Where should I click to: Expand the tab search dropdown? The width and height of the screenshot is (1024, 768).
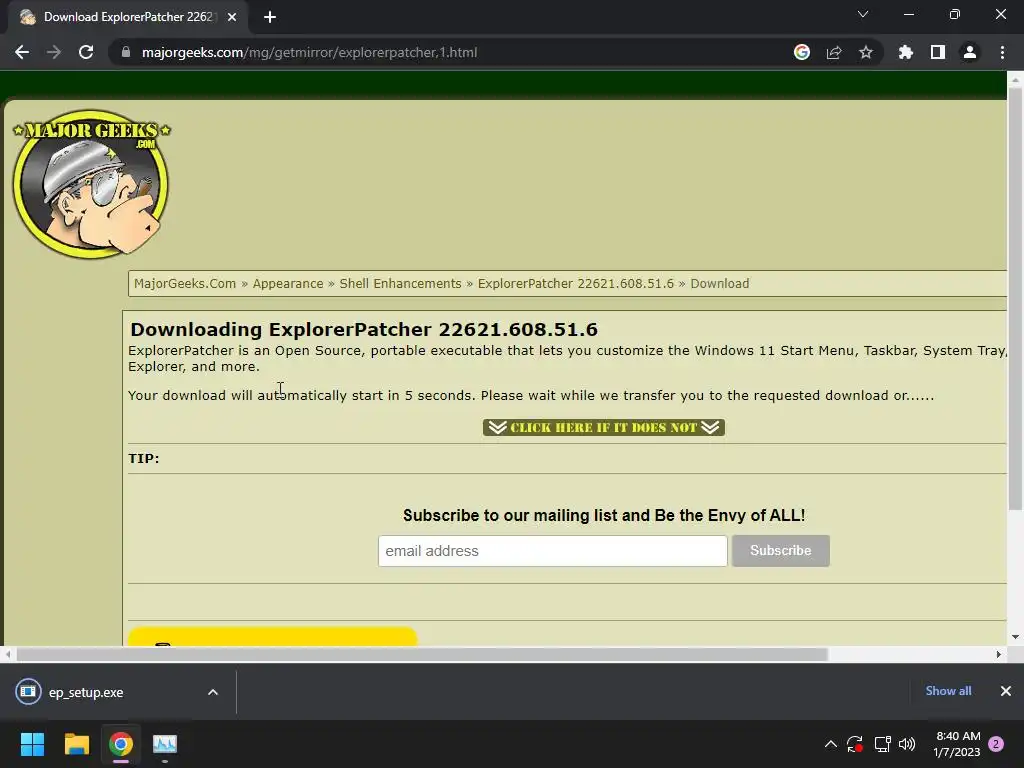point(863,14)
